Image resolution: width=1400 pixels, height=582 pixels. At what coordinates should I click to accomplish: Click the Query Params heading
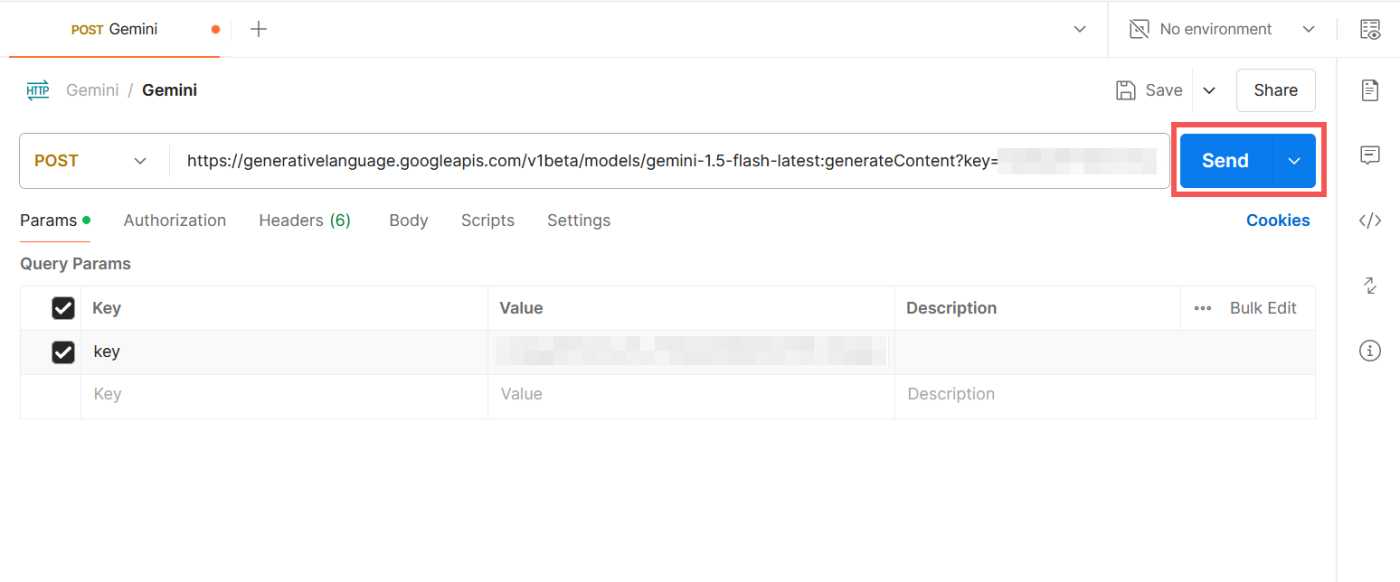75,264
